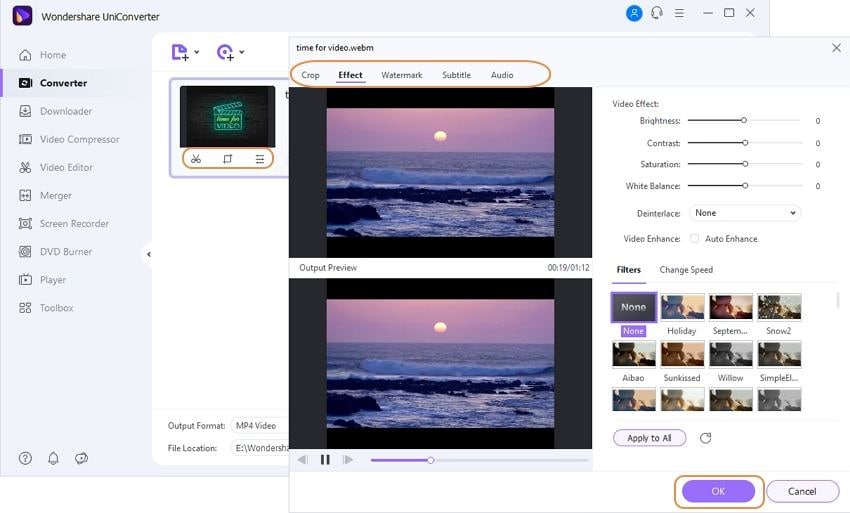Open the feedback icon at bottom left
This screenshot has width=850, height=513.
(81, 458)
